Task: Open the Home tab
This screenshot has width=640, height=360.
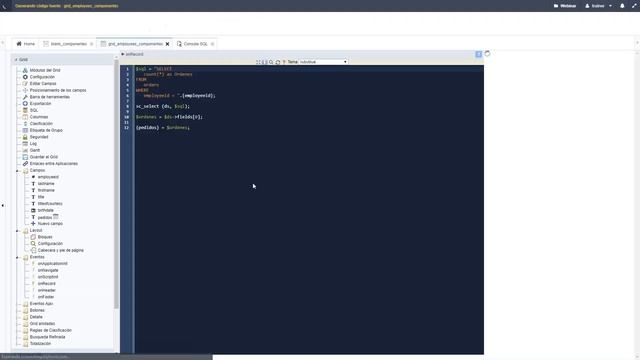Action: (x=25, y=44)
